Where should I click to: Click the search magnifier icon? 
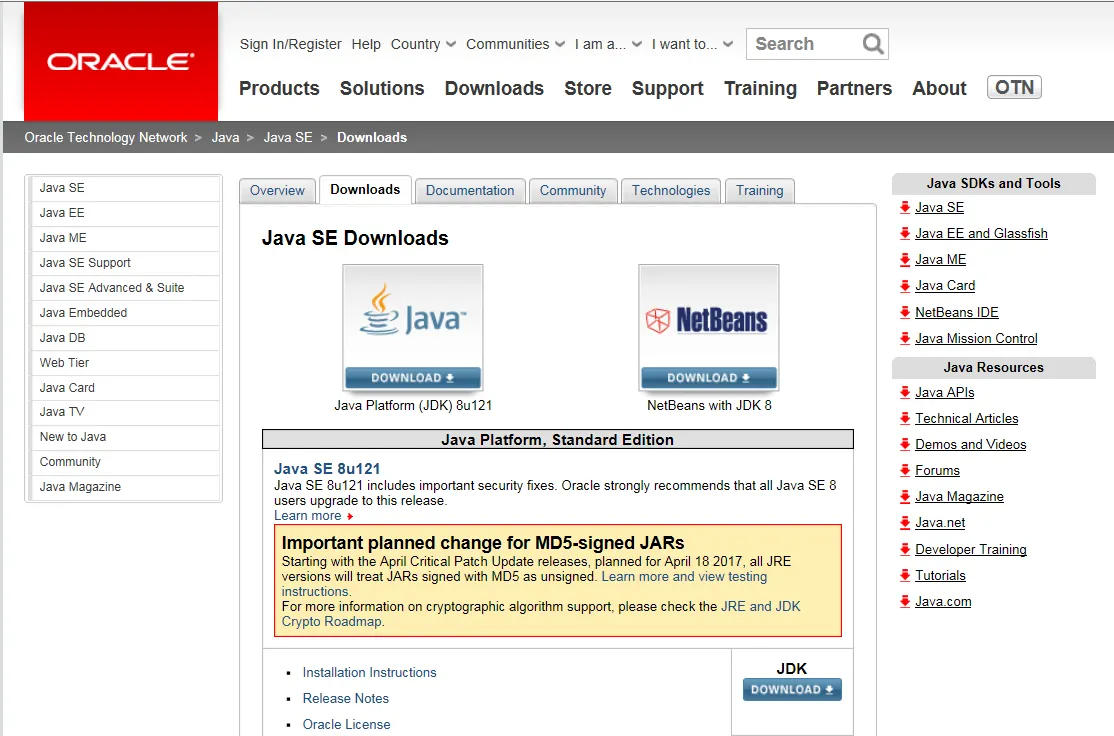872,44
